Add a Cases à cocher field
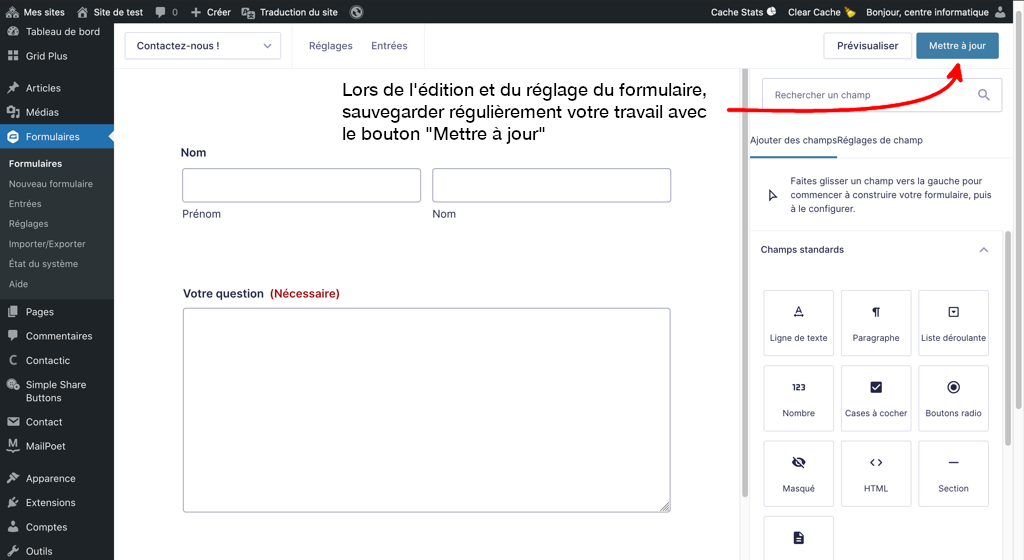This screenshot has width=1024, height=560. point(875,398)
